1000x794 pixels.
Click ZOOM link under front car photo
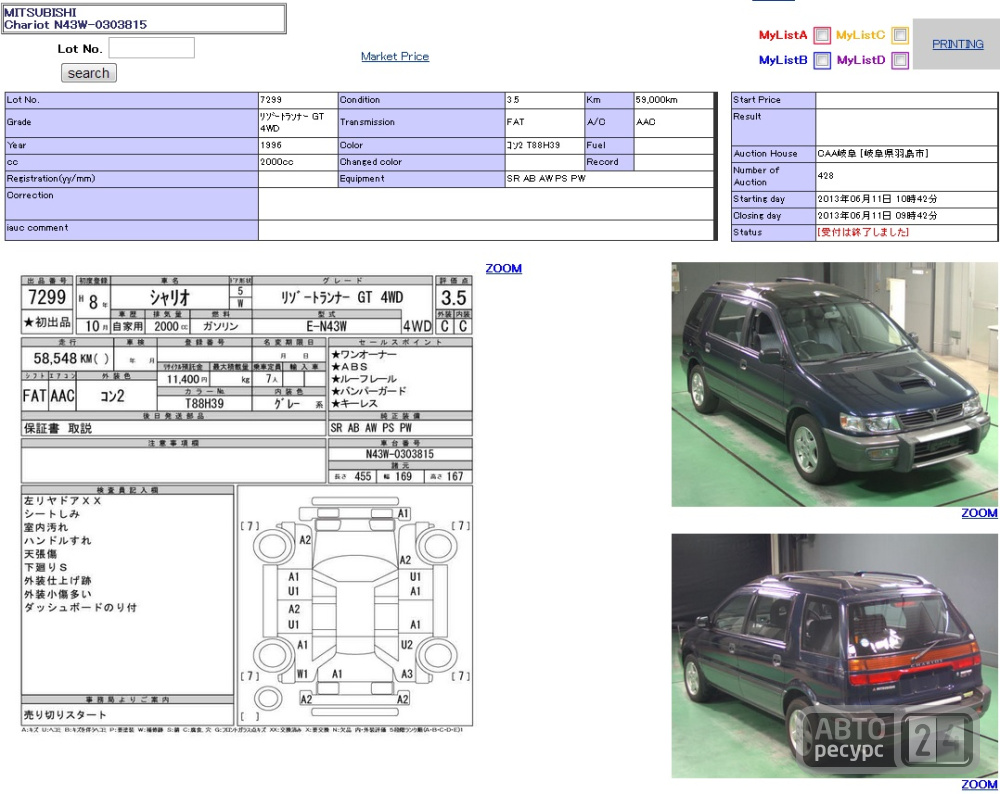coord(979,513)
